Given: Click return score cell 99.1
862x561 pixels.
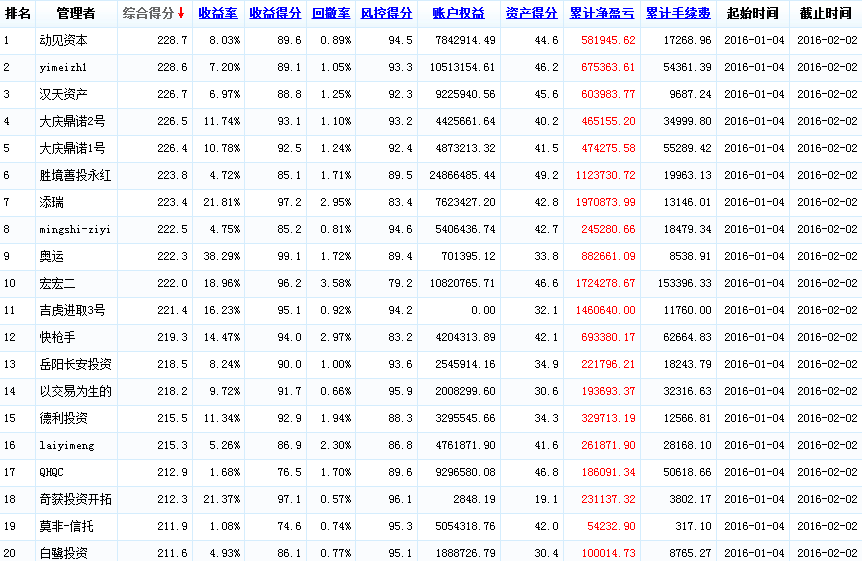Looking at the screenshot, I should [289, 256].
